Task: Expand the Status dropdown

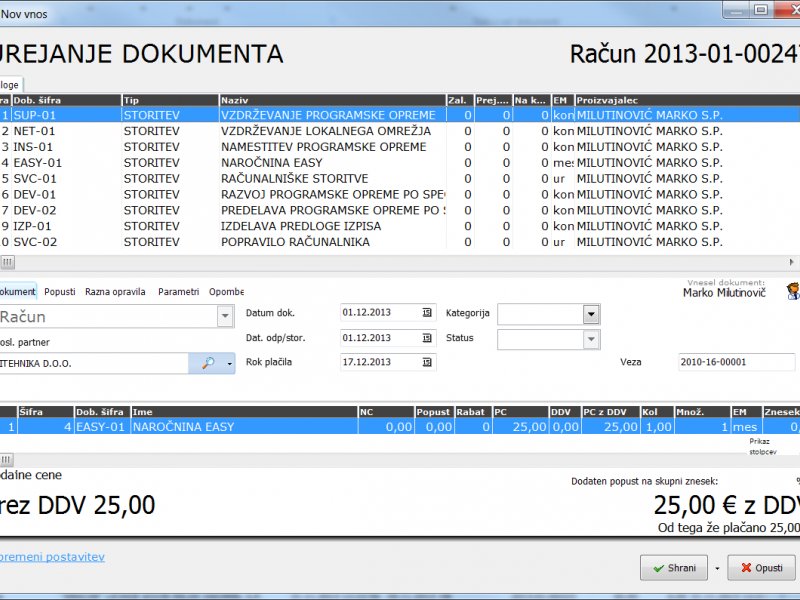Action: pos(591,339)
